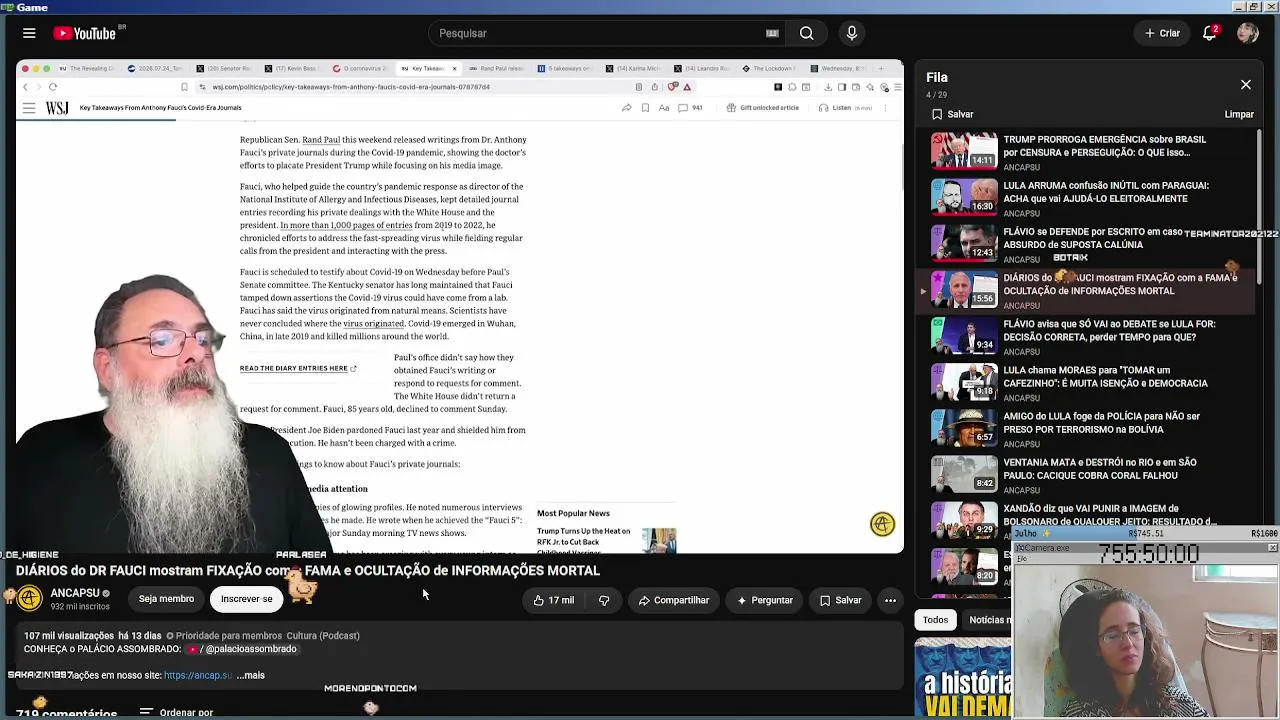Play the TRUMP PRORROGA EMERGÊNCIA thumbnail
This screenshot has height=720, width=1280.
pos(964,151)
